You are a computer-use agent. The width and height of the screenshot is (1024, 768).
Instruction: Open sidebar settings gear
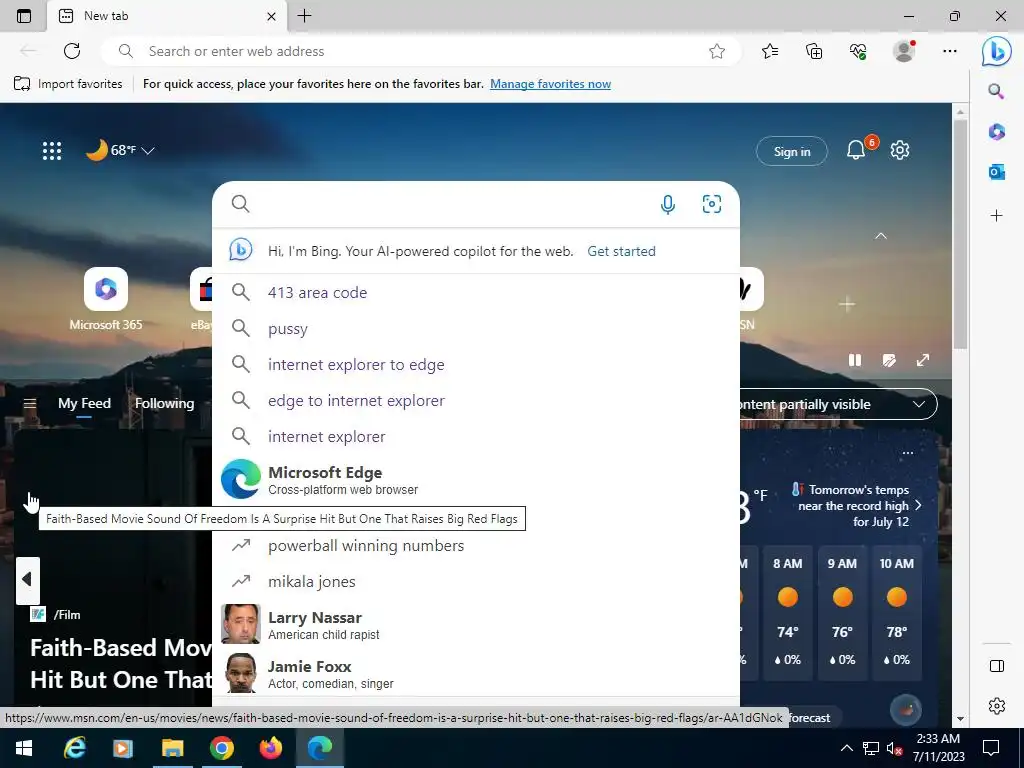coord(997,706)
